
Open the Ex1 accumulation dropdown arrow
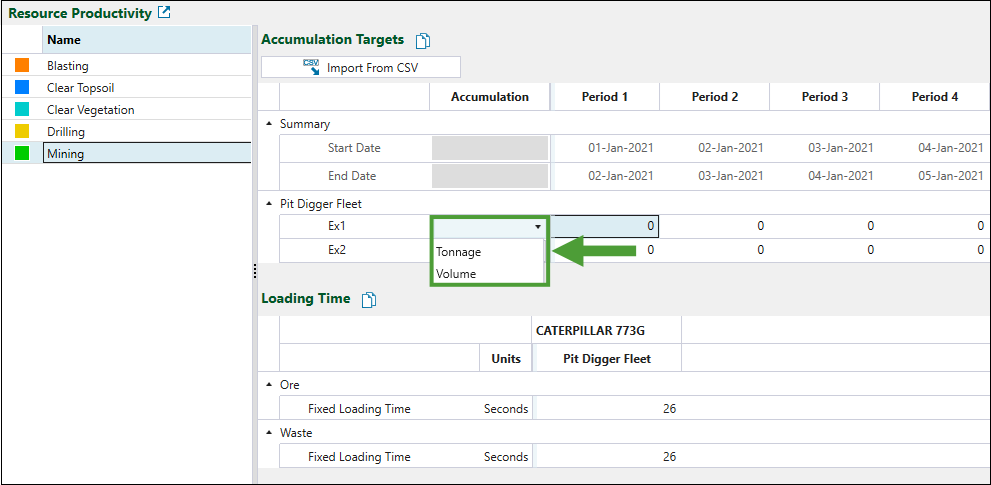(x=538, y=227)
